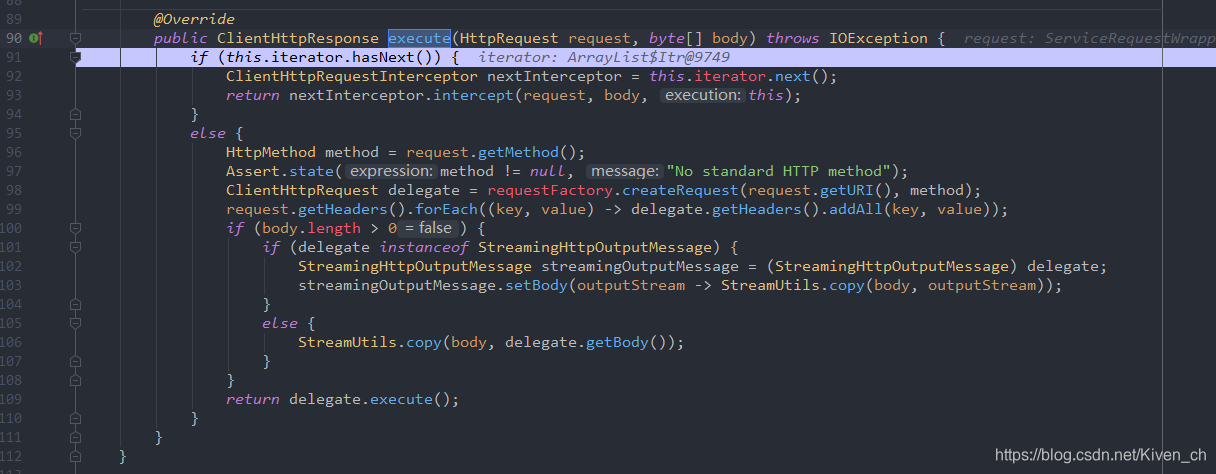The image size is (1216, 474).
Task: Click hasNext() call on the highlighted line
Action: click(x=396, y=57)
